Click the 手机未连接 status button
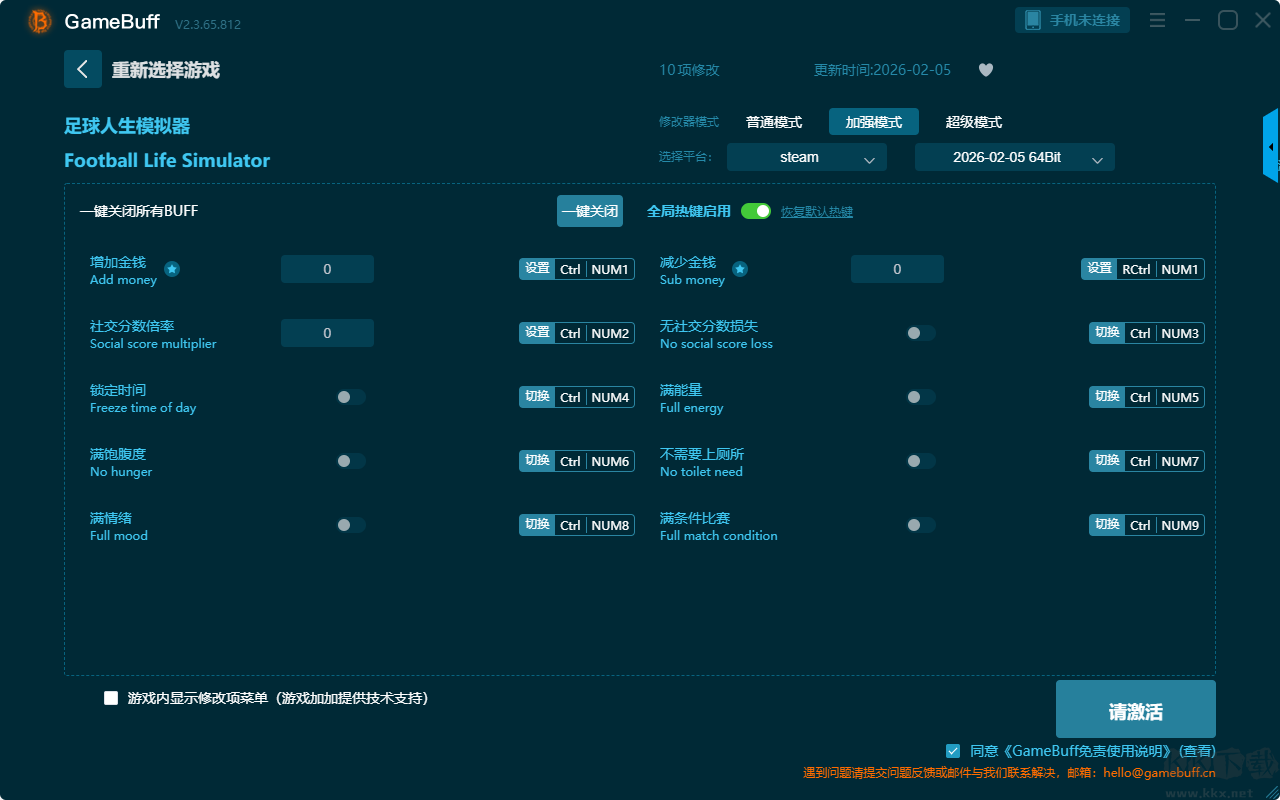This screenshot has height=800, width=1280. [x=1073, y=20]
